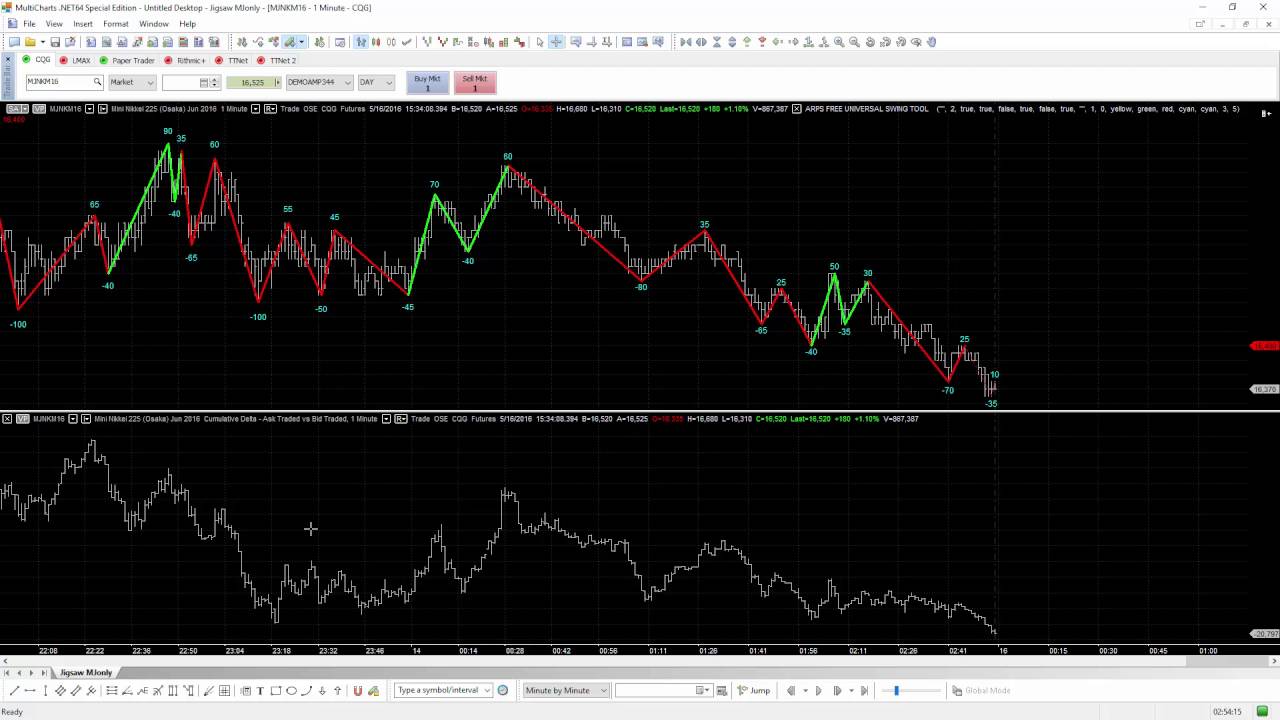The height and width of the screenshot is (720, 1280).
Task: Click the step back playback arrow
Action: click(x=791, y=690)
